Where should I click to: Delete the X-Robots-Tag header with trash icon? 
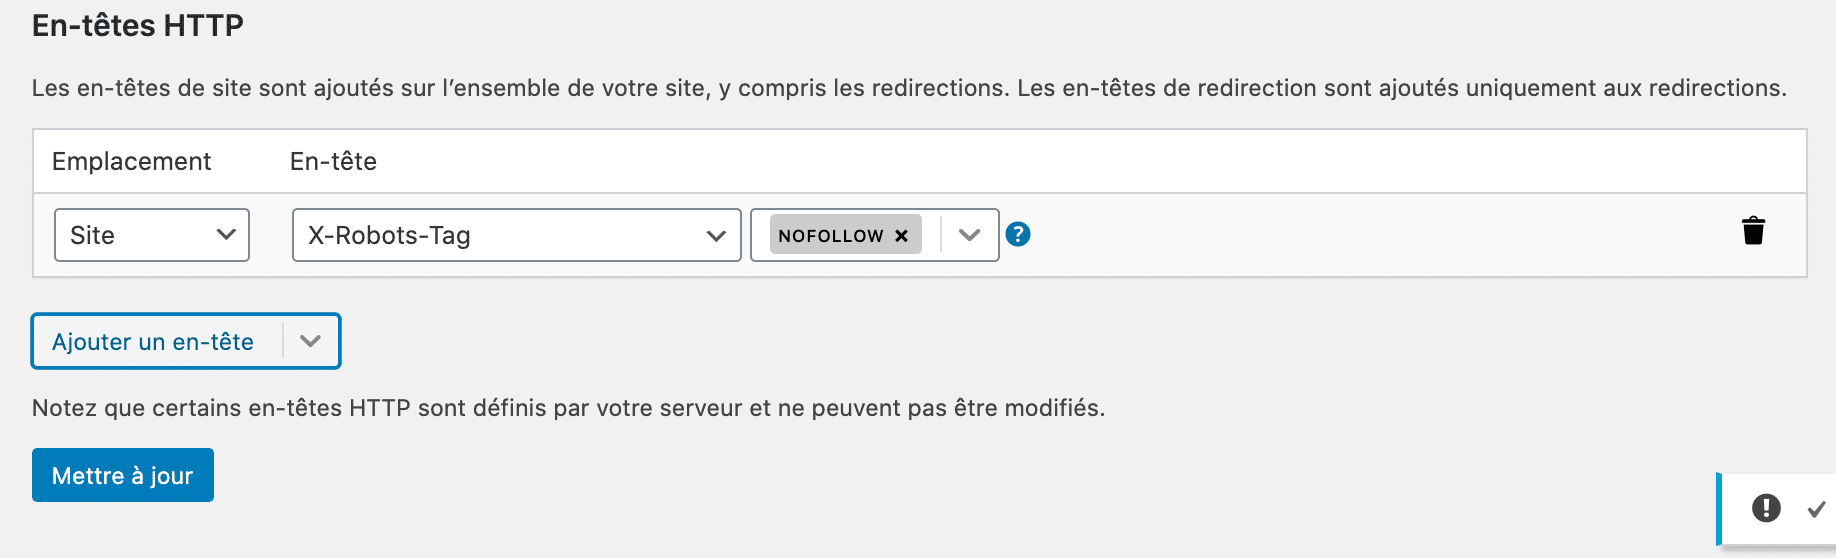[1753, 231]
